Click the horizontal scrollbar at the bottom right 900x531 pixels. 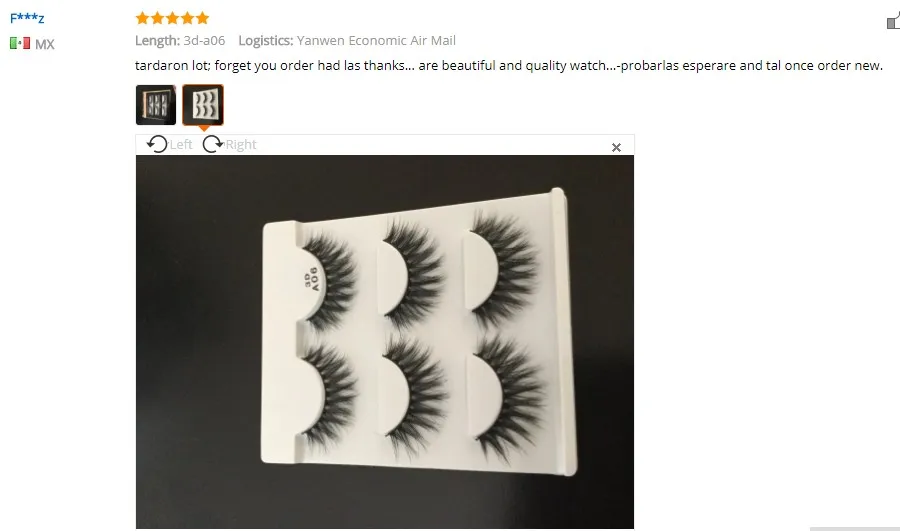pyautogui.click(x=855, y=529)
